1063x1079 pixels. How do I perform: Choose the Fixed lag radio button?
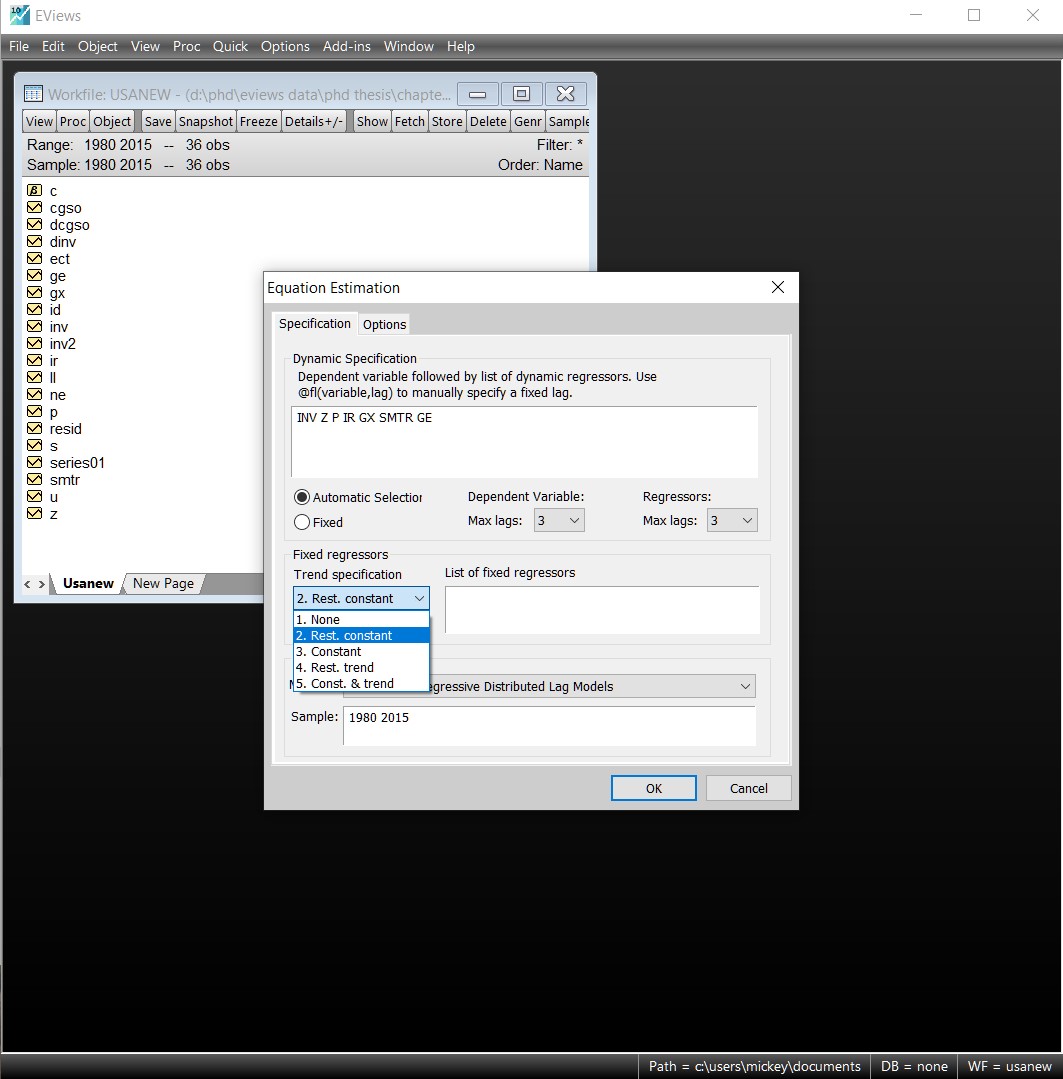pos(302,522)
